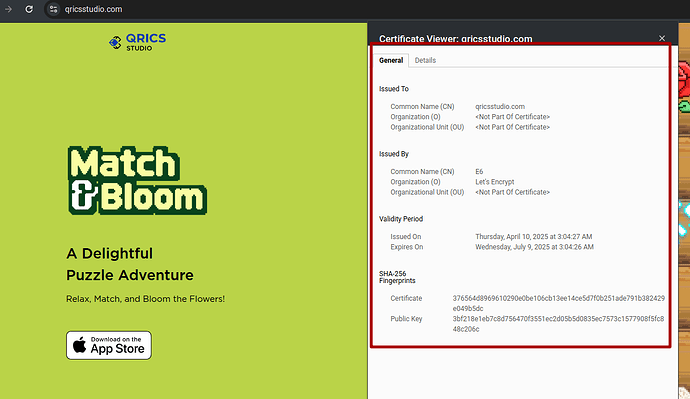Switch to the Details tab

(425, 60)
